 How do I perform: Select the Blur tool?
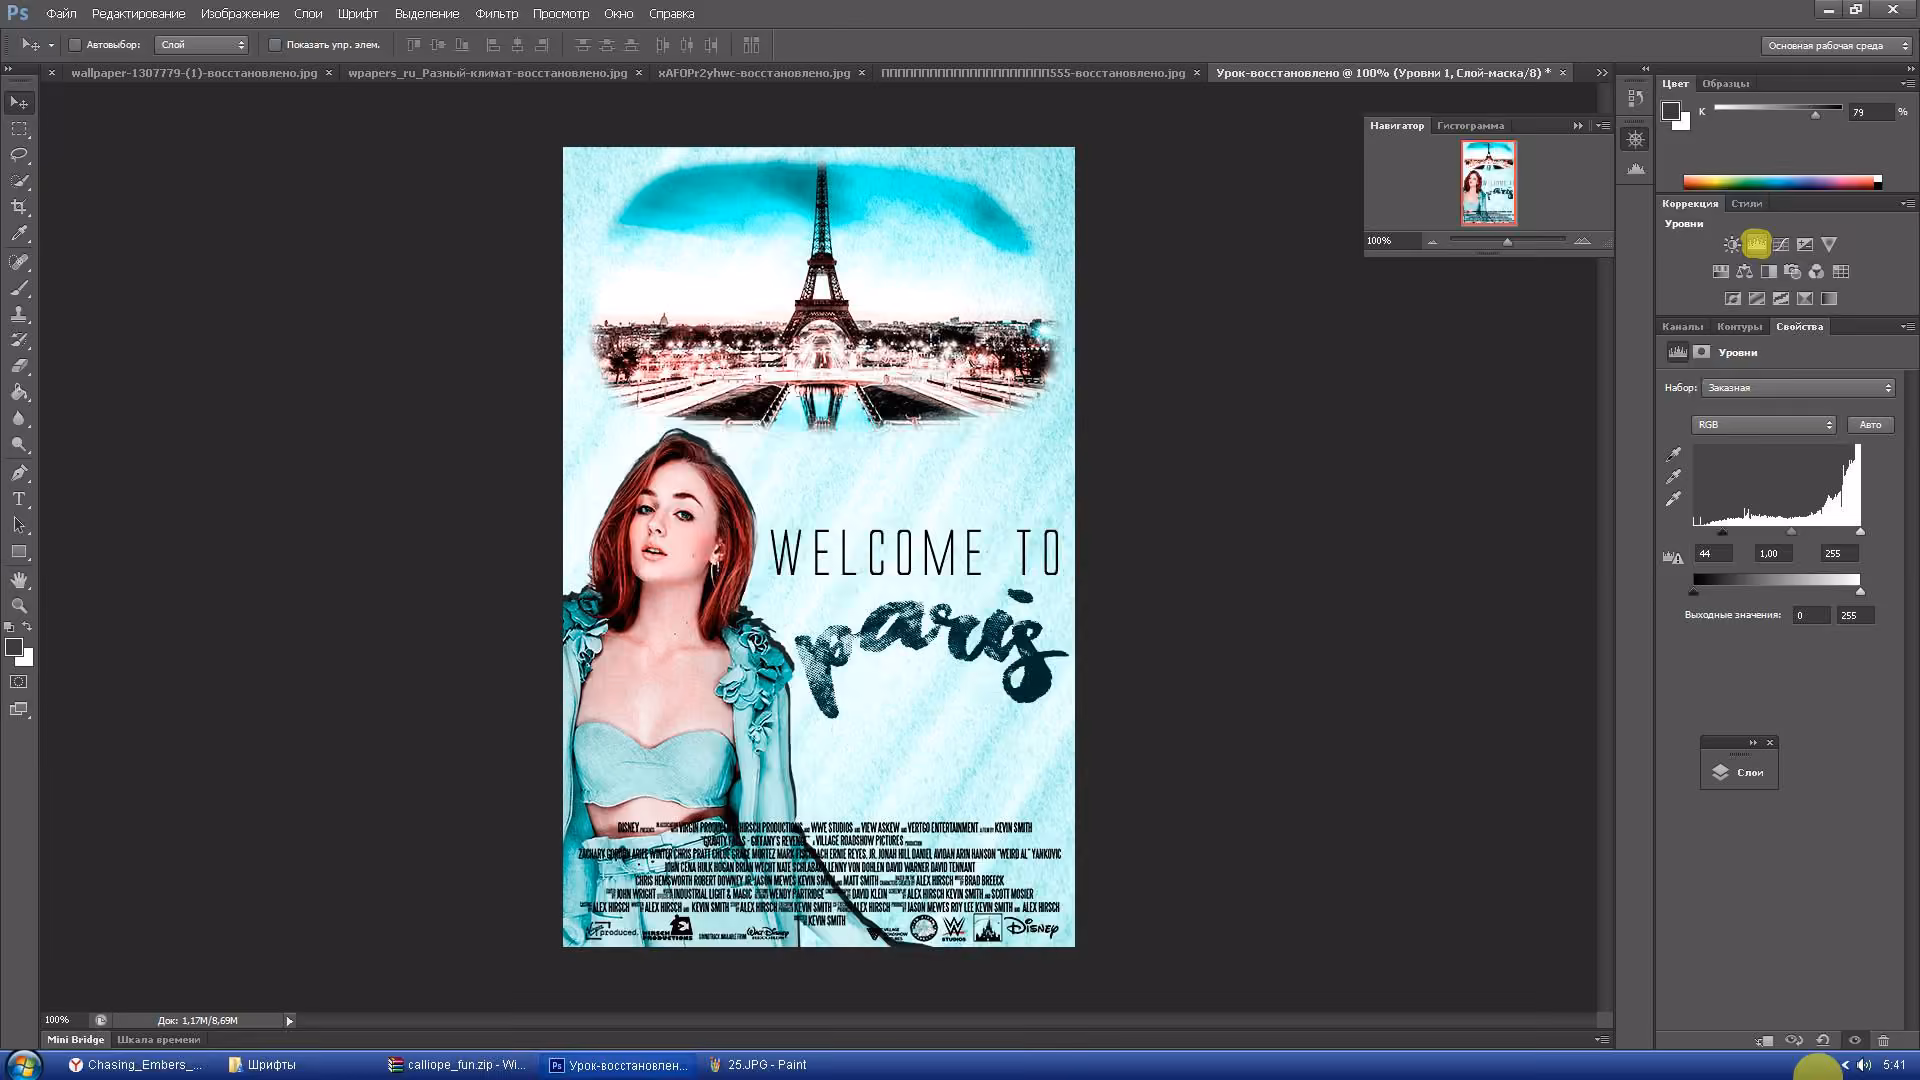19,418
